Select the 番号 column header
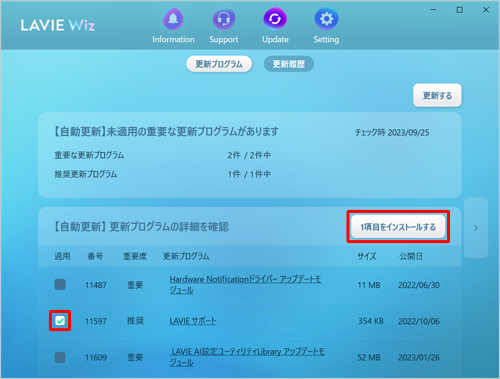 (x=95, y=256)
